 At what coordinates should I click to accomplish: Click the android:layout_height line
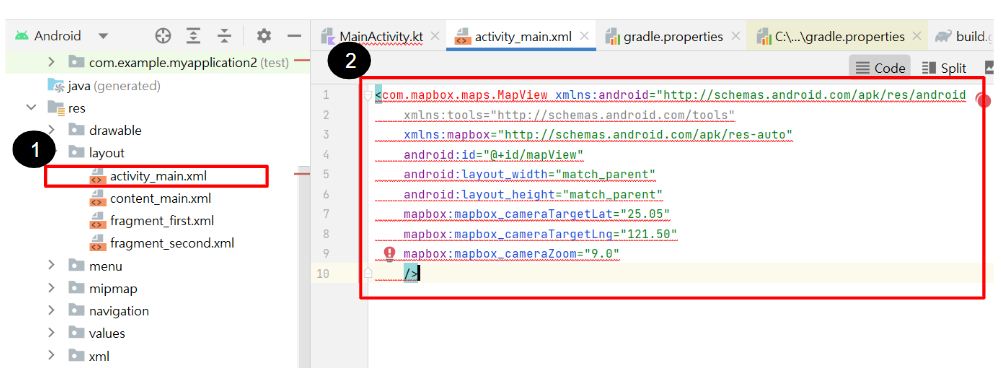pyautogui.click(x=533, y=194)
